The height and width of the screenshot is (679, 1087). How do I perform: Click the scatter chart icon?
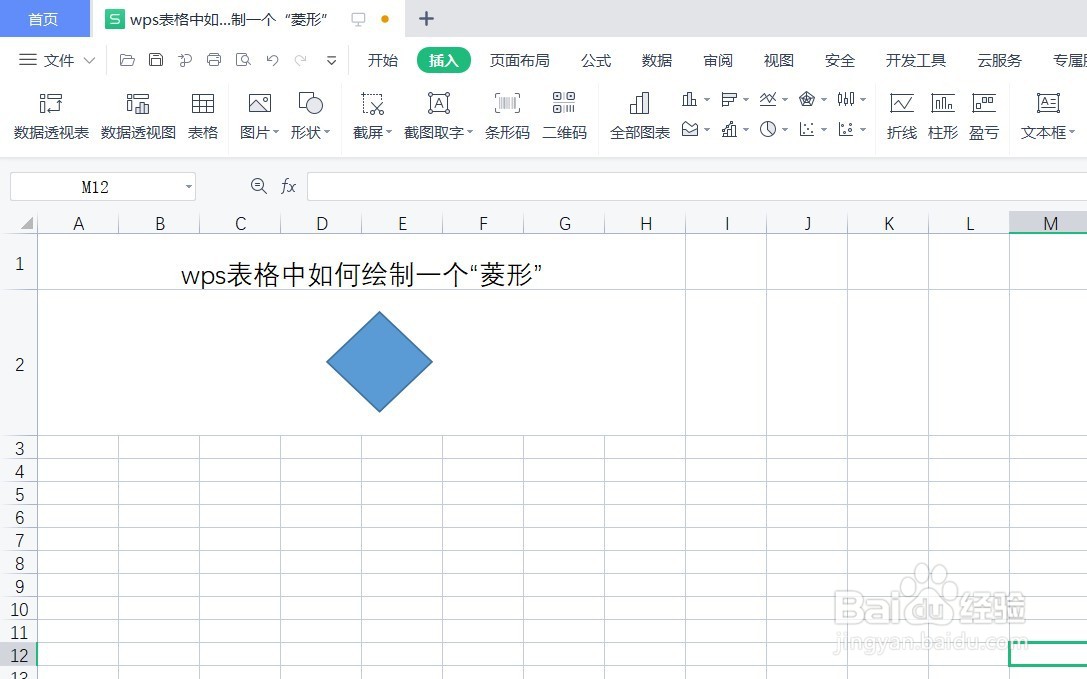pyautogui.click(x=806, y=129)
